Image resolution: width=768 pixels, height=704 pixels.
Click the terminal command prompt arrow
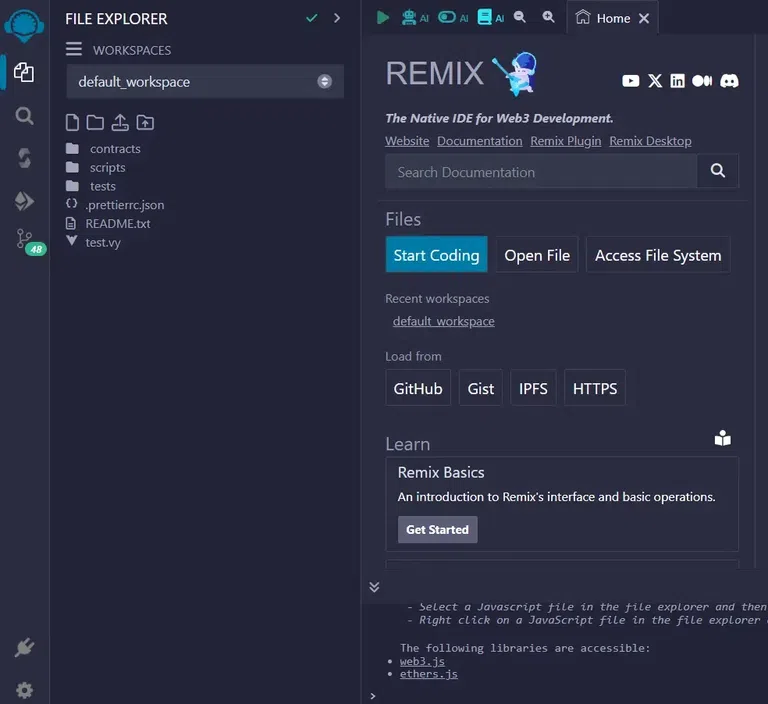[373, 696]
